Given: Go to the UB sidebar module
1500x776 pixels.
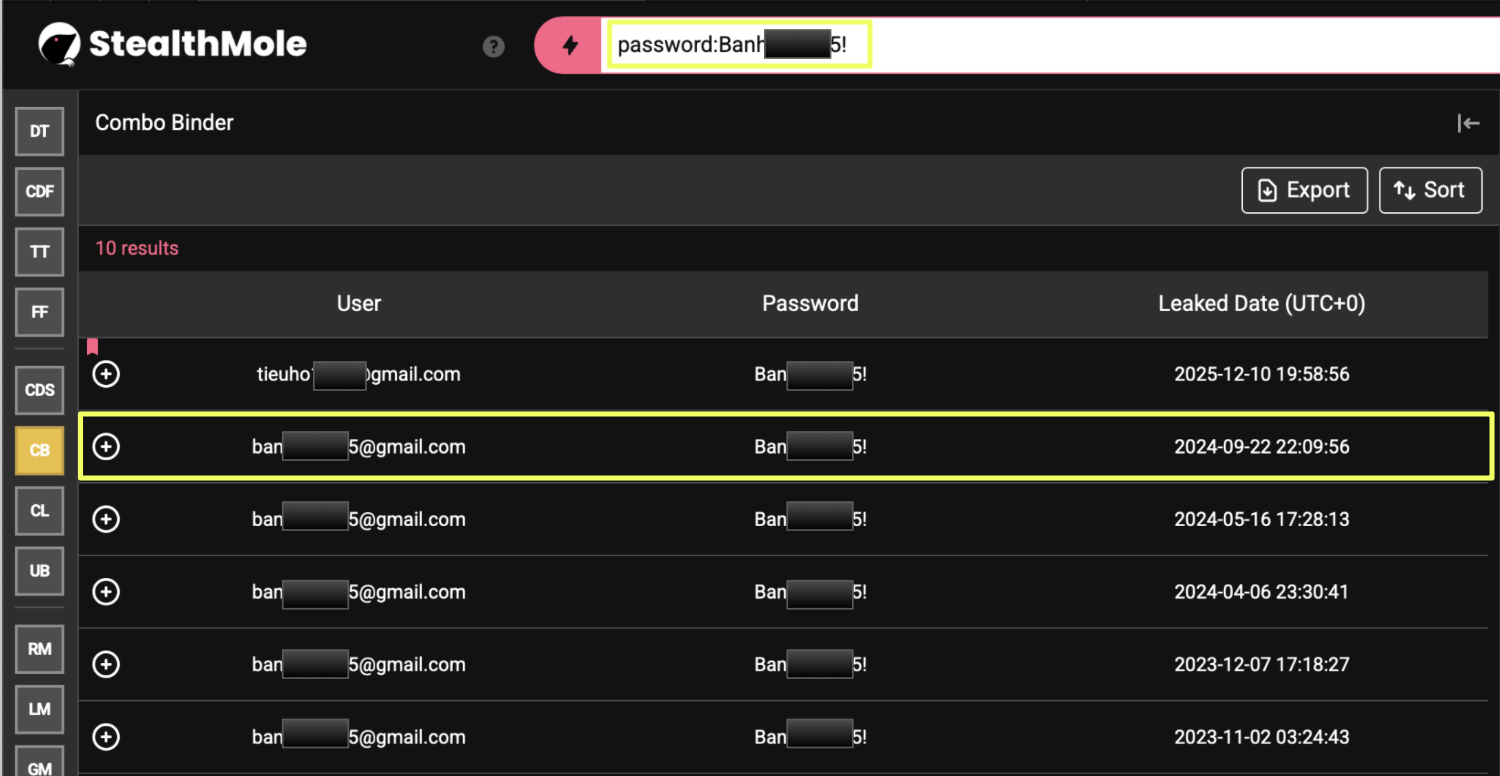Looking at the screenshot, I should pyautogui.click(x=40, y=570).
